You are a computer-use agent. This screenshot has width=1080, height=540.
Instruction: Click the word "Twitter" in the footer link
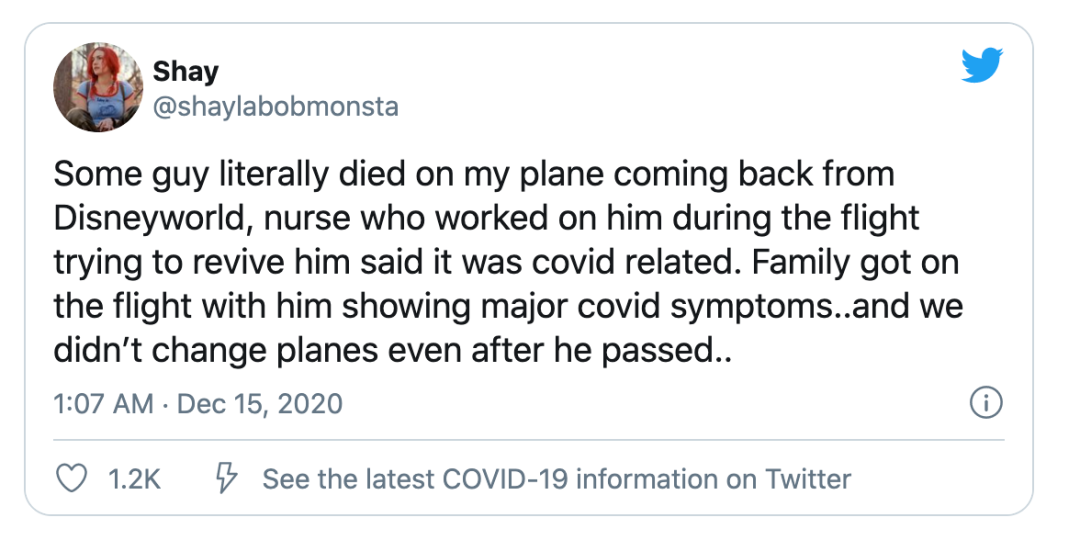pyautogui.click(x=808, y=479)
